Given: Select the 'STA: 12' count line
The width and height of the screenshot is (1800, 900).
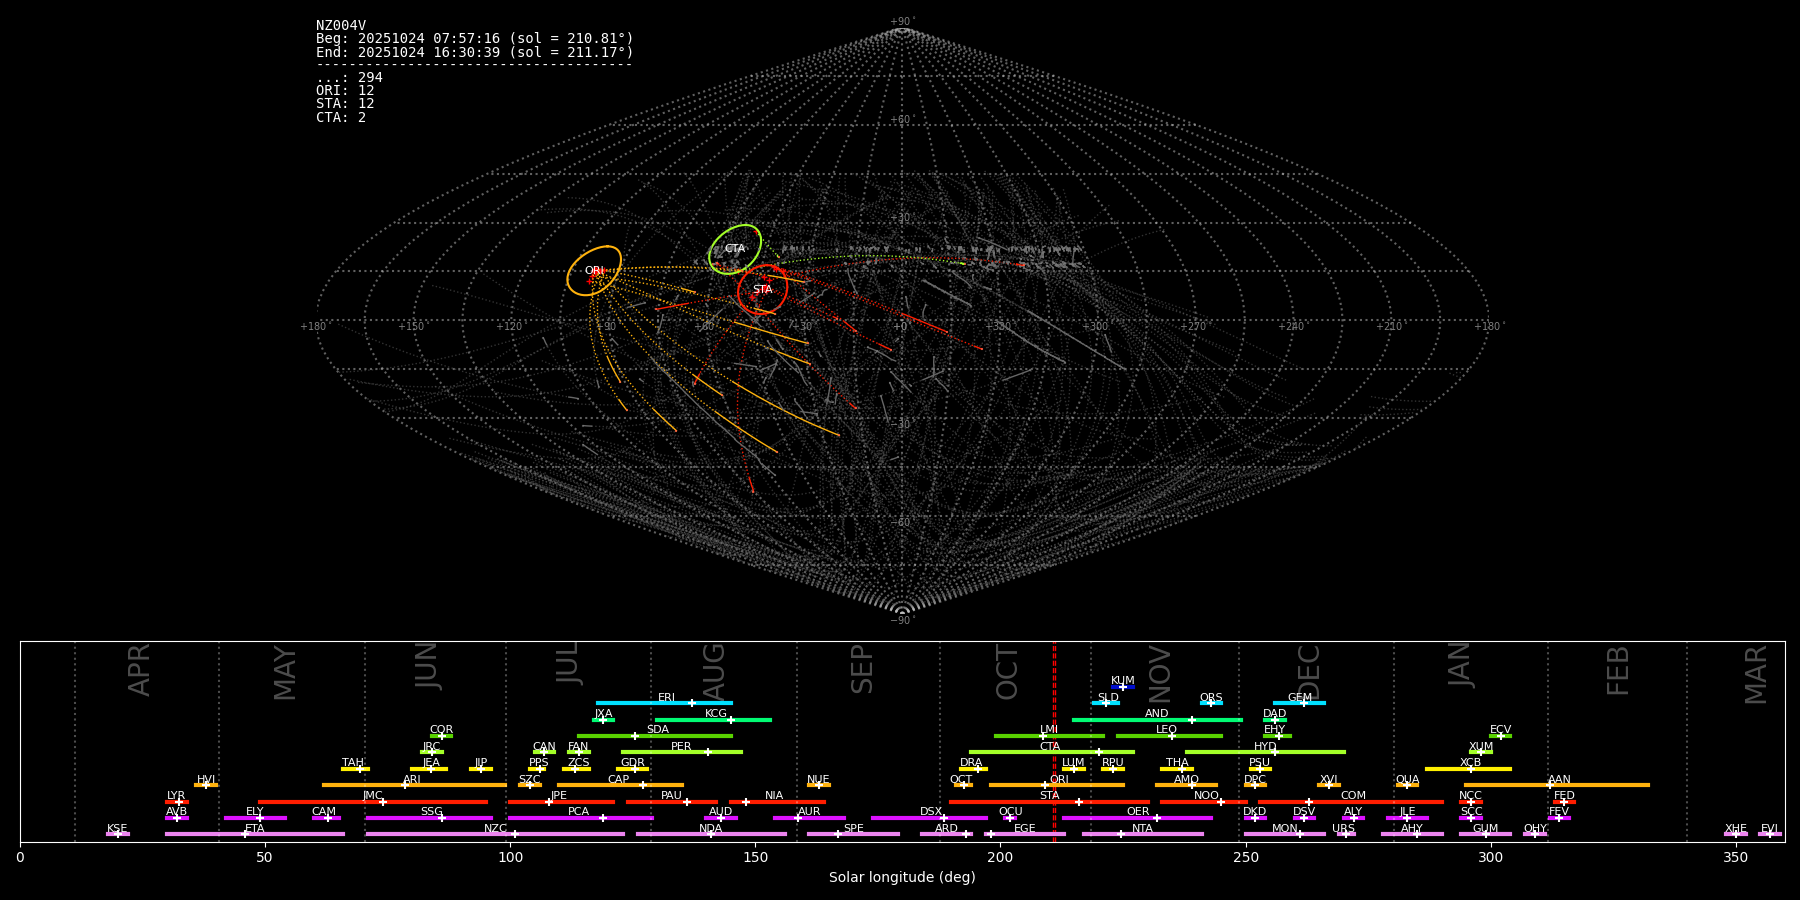Looking at the screenshot, I should [x=345, y=103].
